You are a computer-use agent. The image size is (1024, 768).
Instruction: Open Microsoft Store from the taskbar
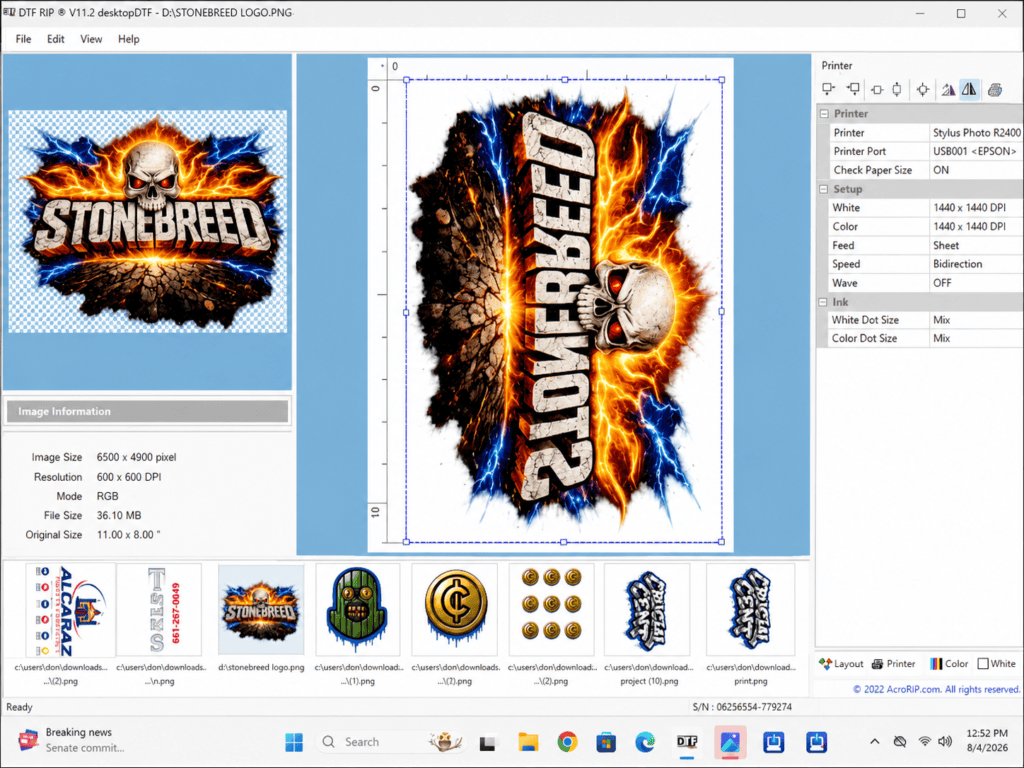click(606, 742)
